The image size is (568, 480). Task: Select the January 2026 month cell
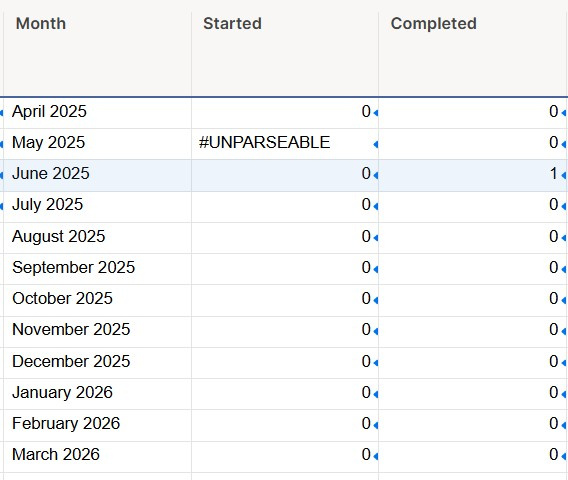coord(97,394)
